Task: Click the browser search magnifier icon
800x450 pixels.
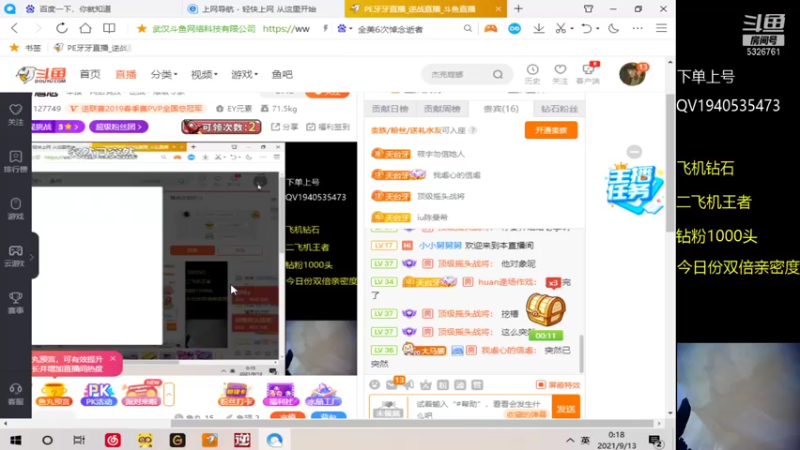Action: 467,29
